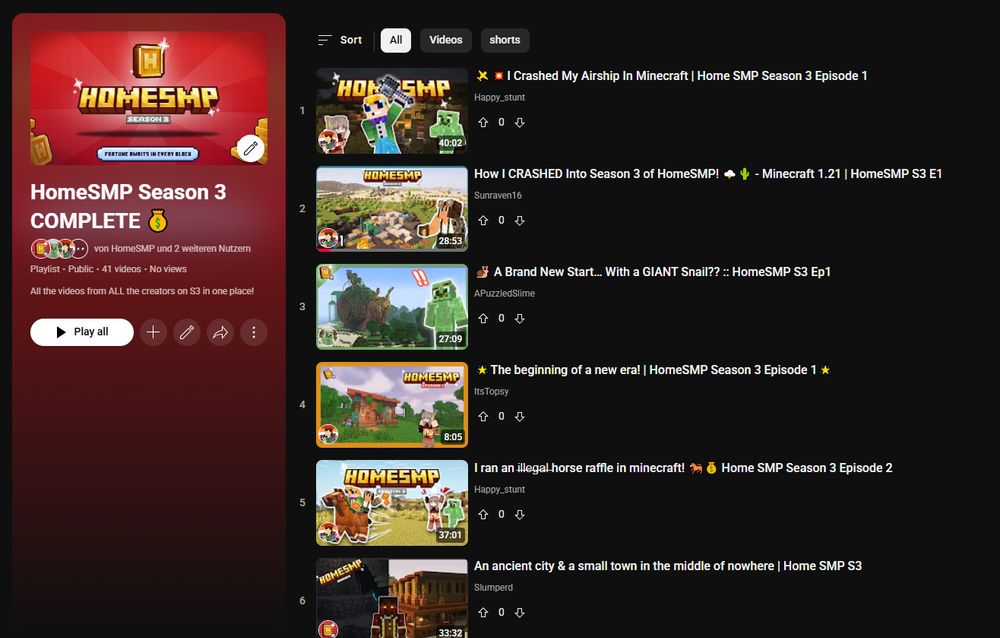Visit APuzzledSlime channel link
Image resolution: width=1000 pixels, height=638 pixels.
[x=504, y=293]
